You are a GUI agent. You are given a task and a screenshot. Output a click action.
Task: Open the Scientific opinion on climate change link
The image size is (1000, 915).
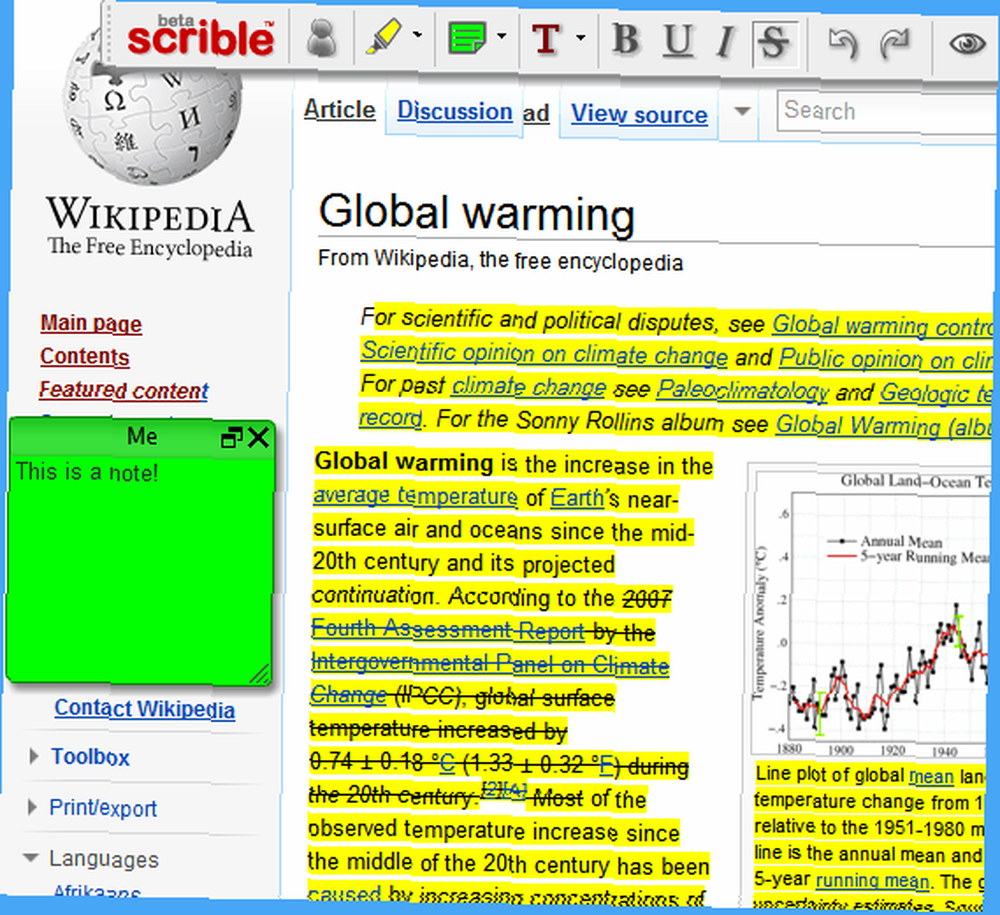pyautogui.click(x=544, y=354)
